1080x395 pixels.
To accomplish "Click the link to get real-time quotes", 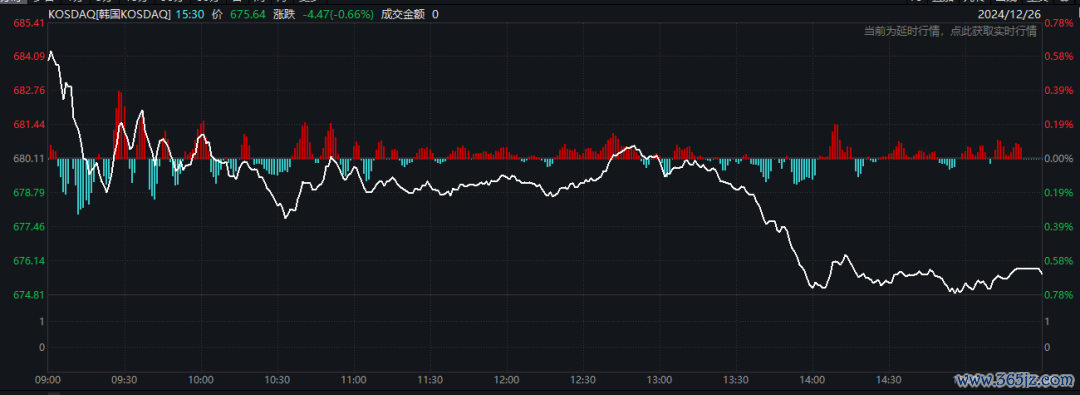I will (951, 31).
